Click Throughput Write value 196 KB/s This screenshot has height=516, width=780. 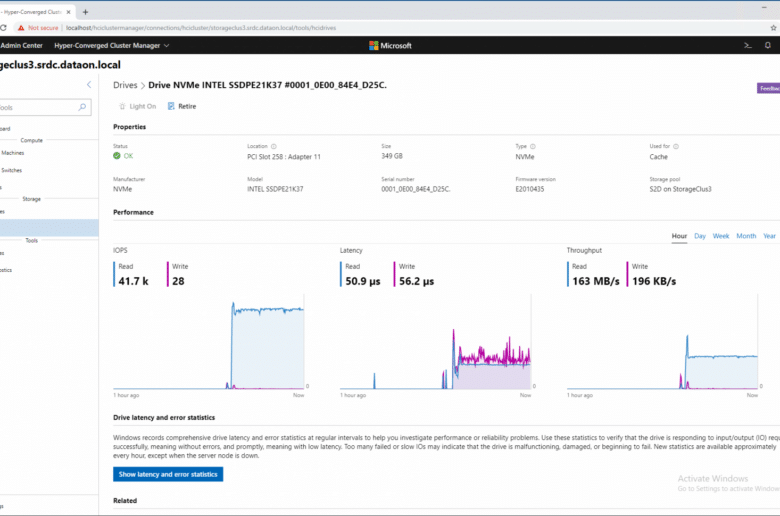[x=654, y=281]
